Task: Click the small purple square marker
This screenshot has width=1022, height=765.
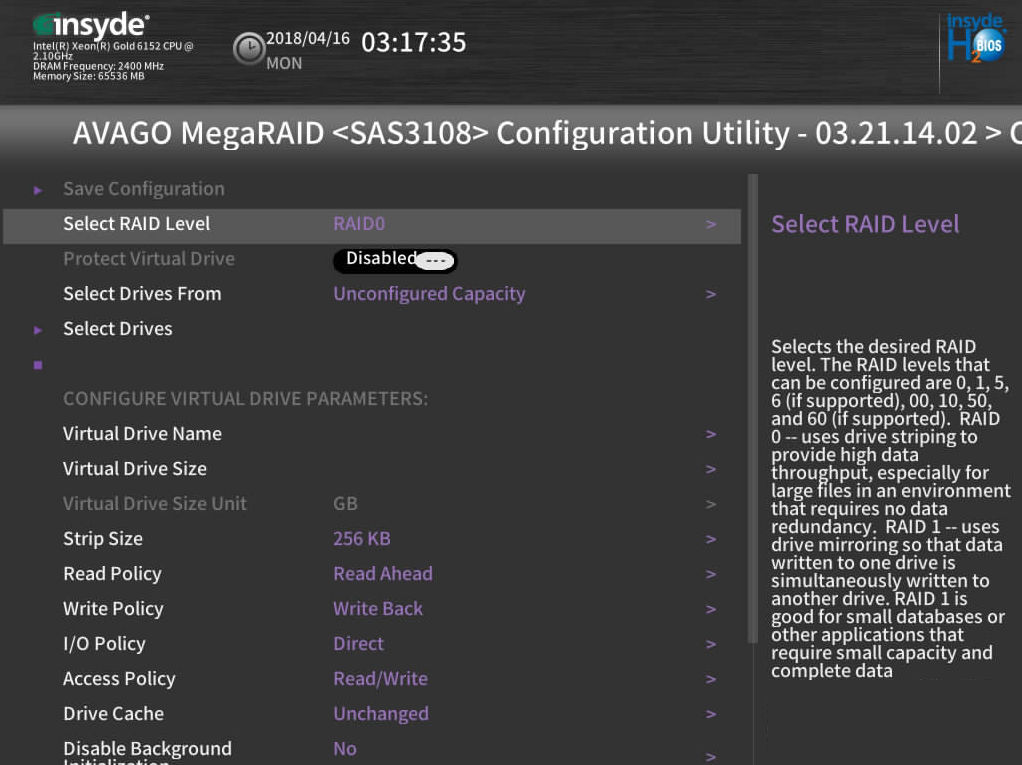Action: [38, 365]
